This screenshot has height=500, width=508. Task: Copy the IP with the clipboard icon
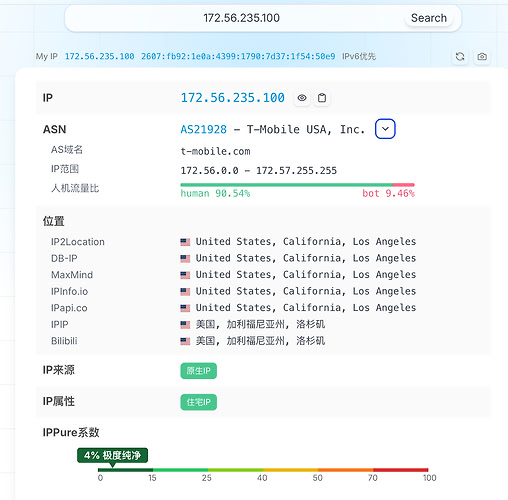pos(322,98)
